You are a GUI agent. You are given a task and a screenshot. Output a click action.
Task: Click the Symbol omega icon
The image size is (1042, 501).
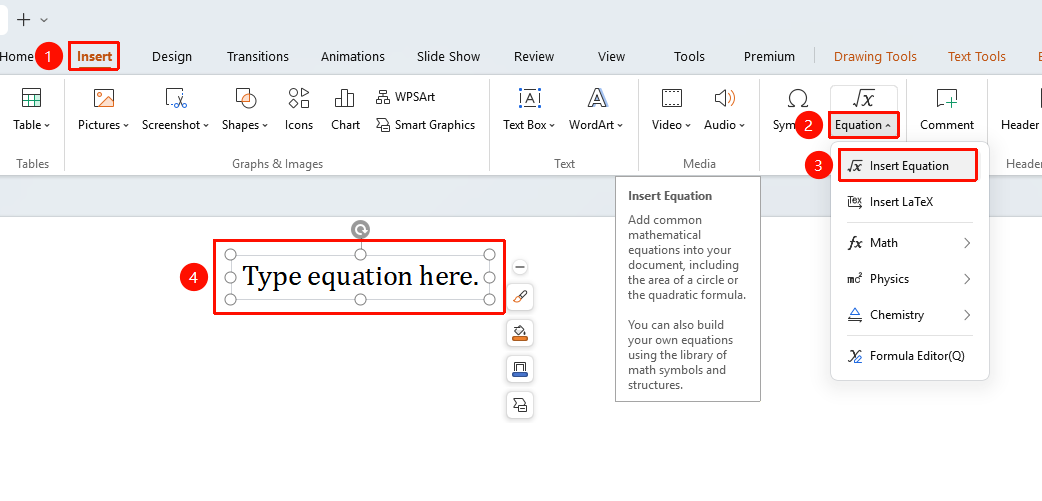click(x=797, y=98)
